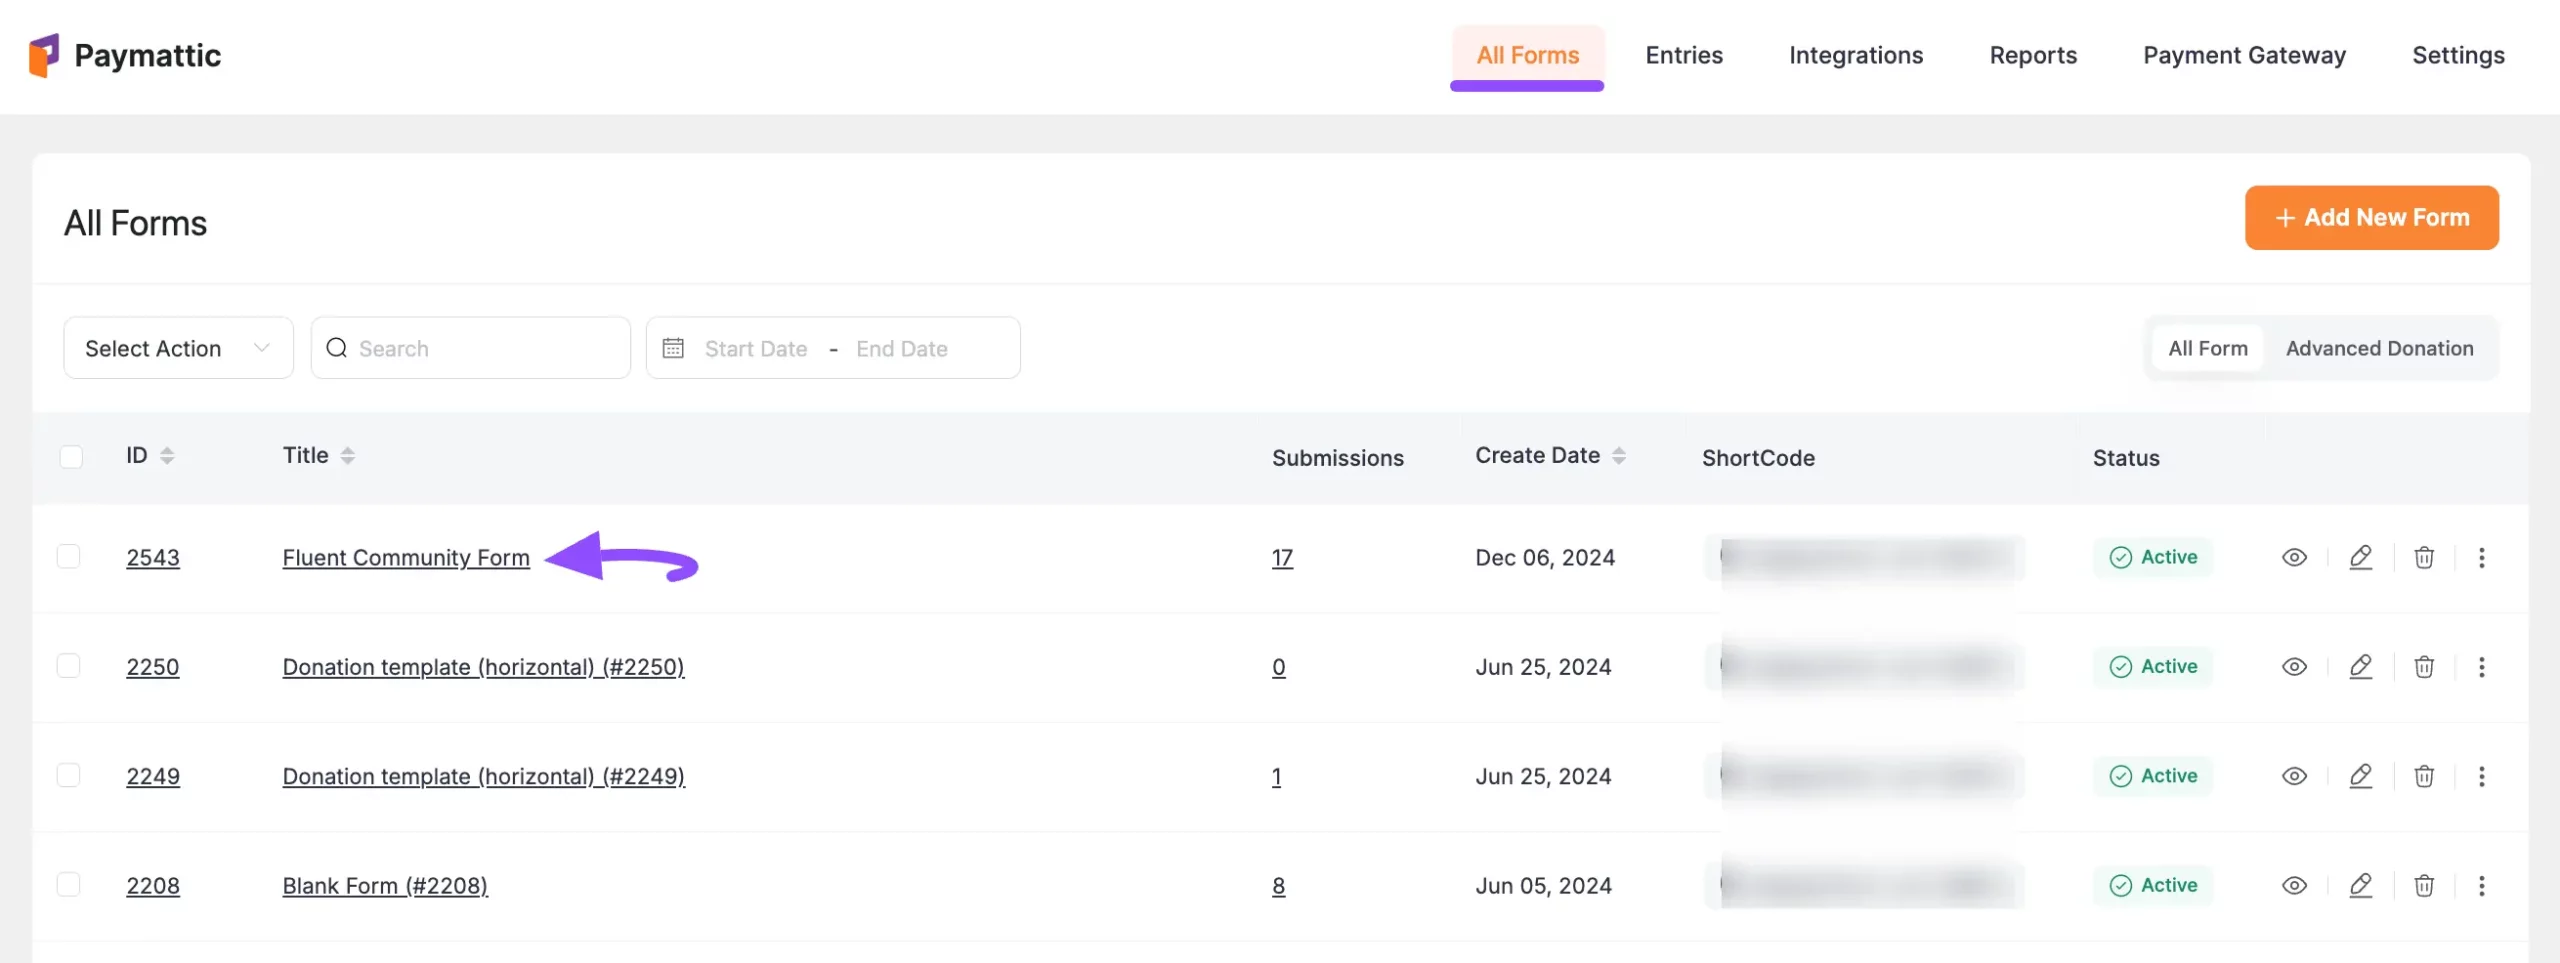The height and width of the screenshot is (963, 2560).
Task: Go to the Payment Gateway tab
Action: click(2244, 56)
